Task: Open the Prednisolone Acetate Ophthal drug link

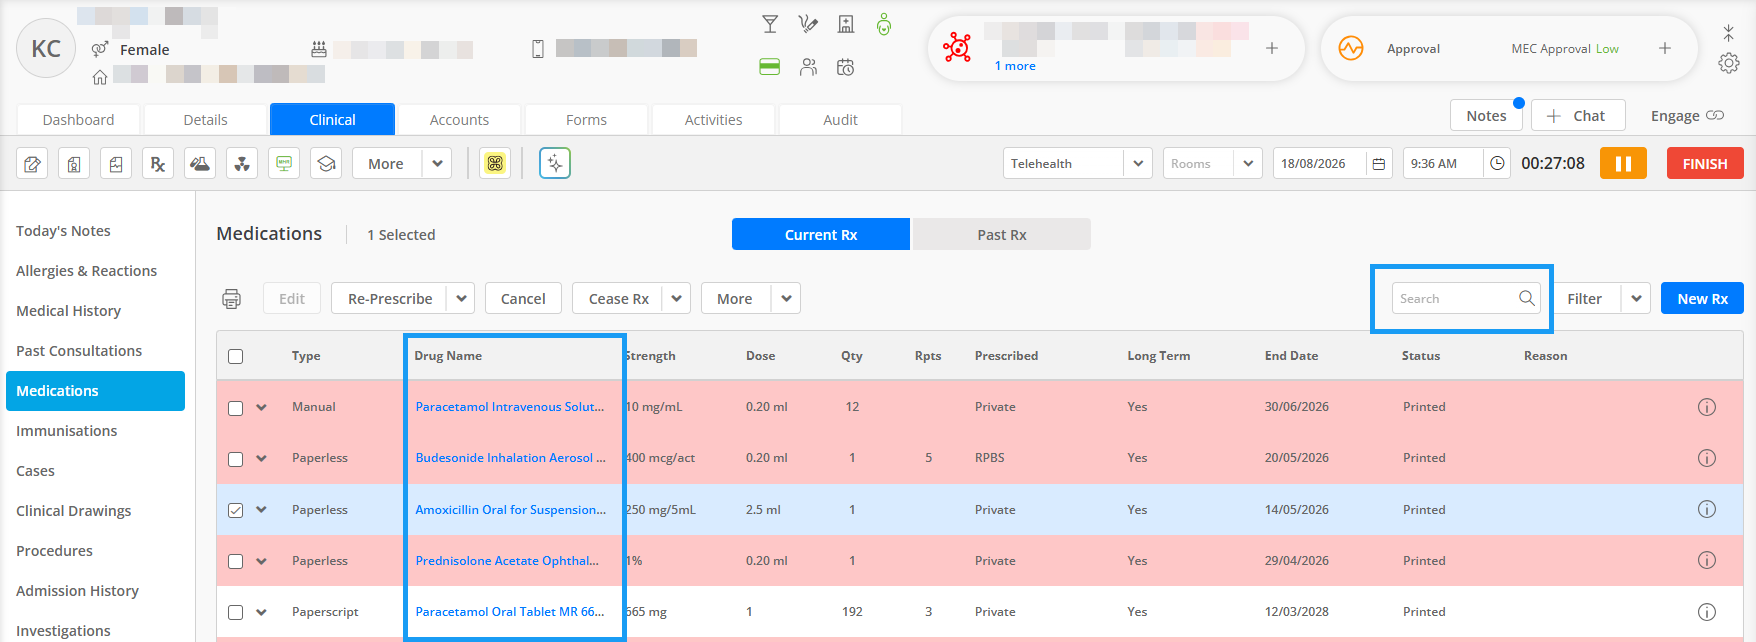Action: [x=507, y=561]
